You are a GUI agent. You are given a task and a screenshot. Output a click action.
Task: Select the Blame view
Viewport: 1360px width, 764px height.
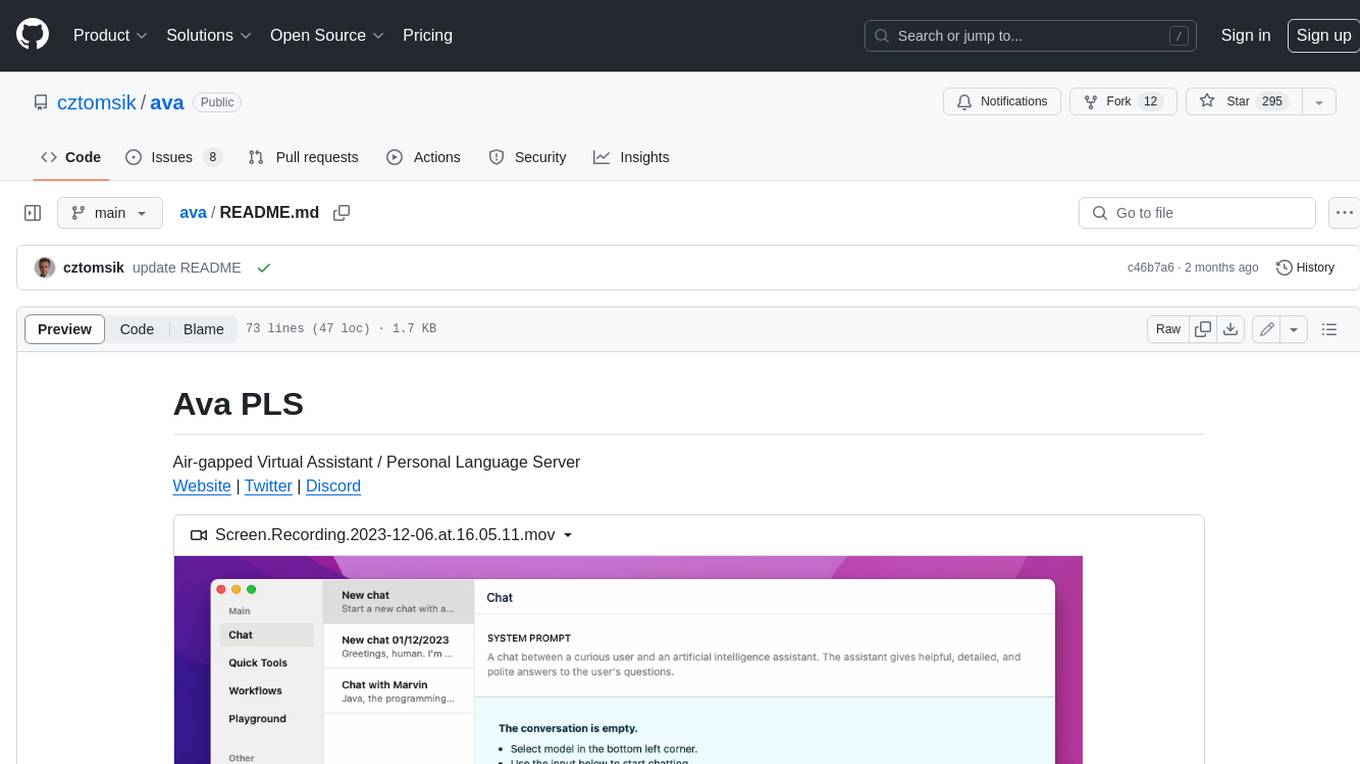tap(203, 329)
